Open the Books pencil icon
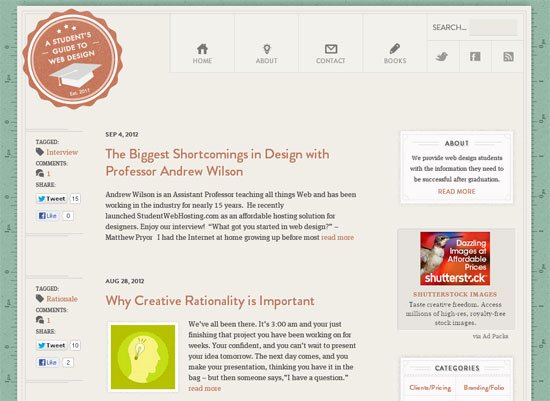The image size is (550, 401). pyautogui.click(x=395, y=49)
